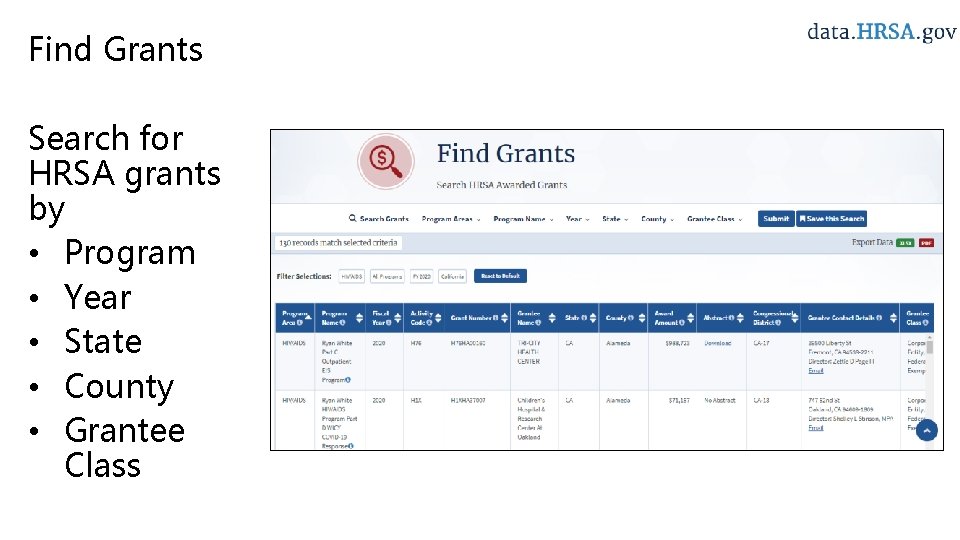This screenshot has height=540, width=960.
Task: Click the Submit button
Action: click(x=776, y=219)
